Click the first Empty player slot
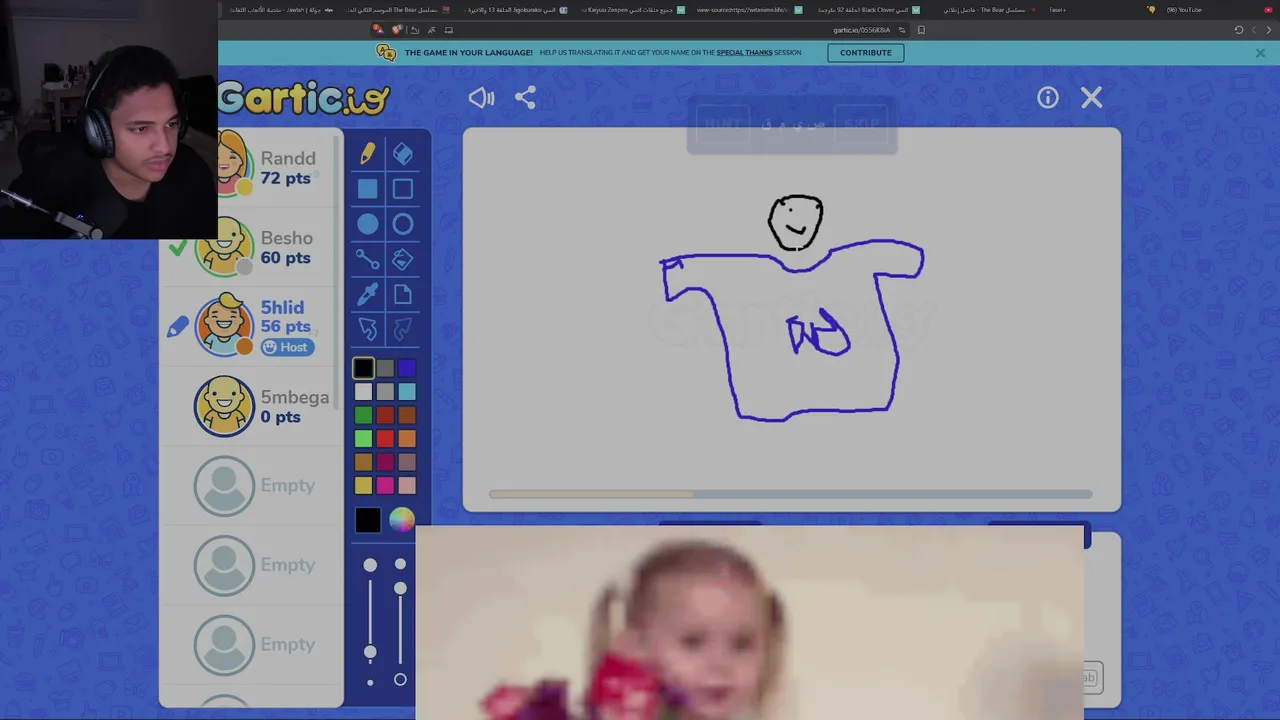Viewport: 1280px width, 720px height. point(254,485)
